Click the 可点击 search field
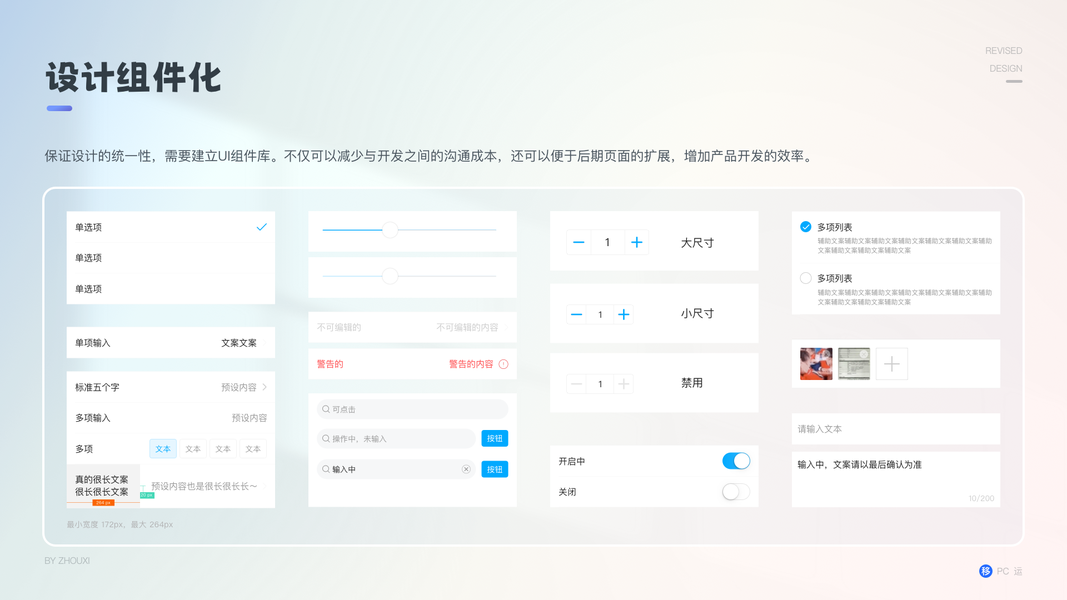Image resolution: width=1067 pixels, height=600 pixels. point(412,409)
